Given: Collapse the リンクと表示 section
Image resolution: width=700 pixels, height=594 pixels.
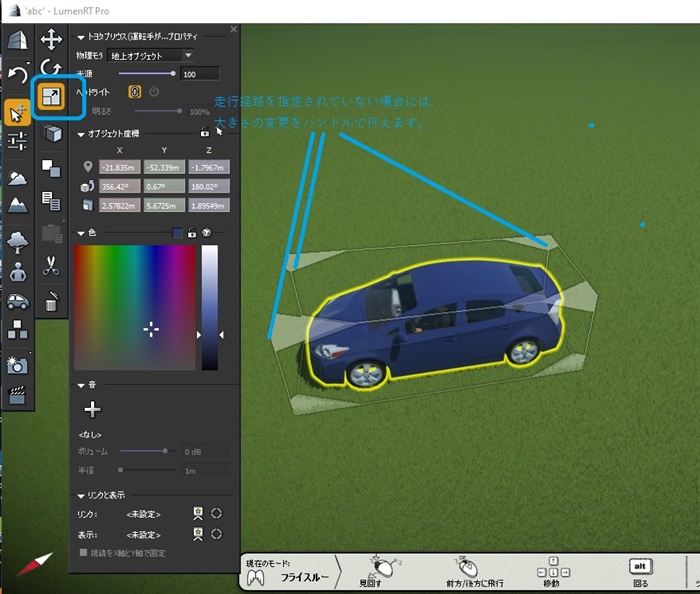Looking at the screenshot, I should [x=81, y=496].
